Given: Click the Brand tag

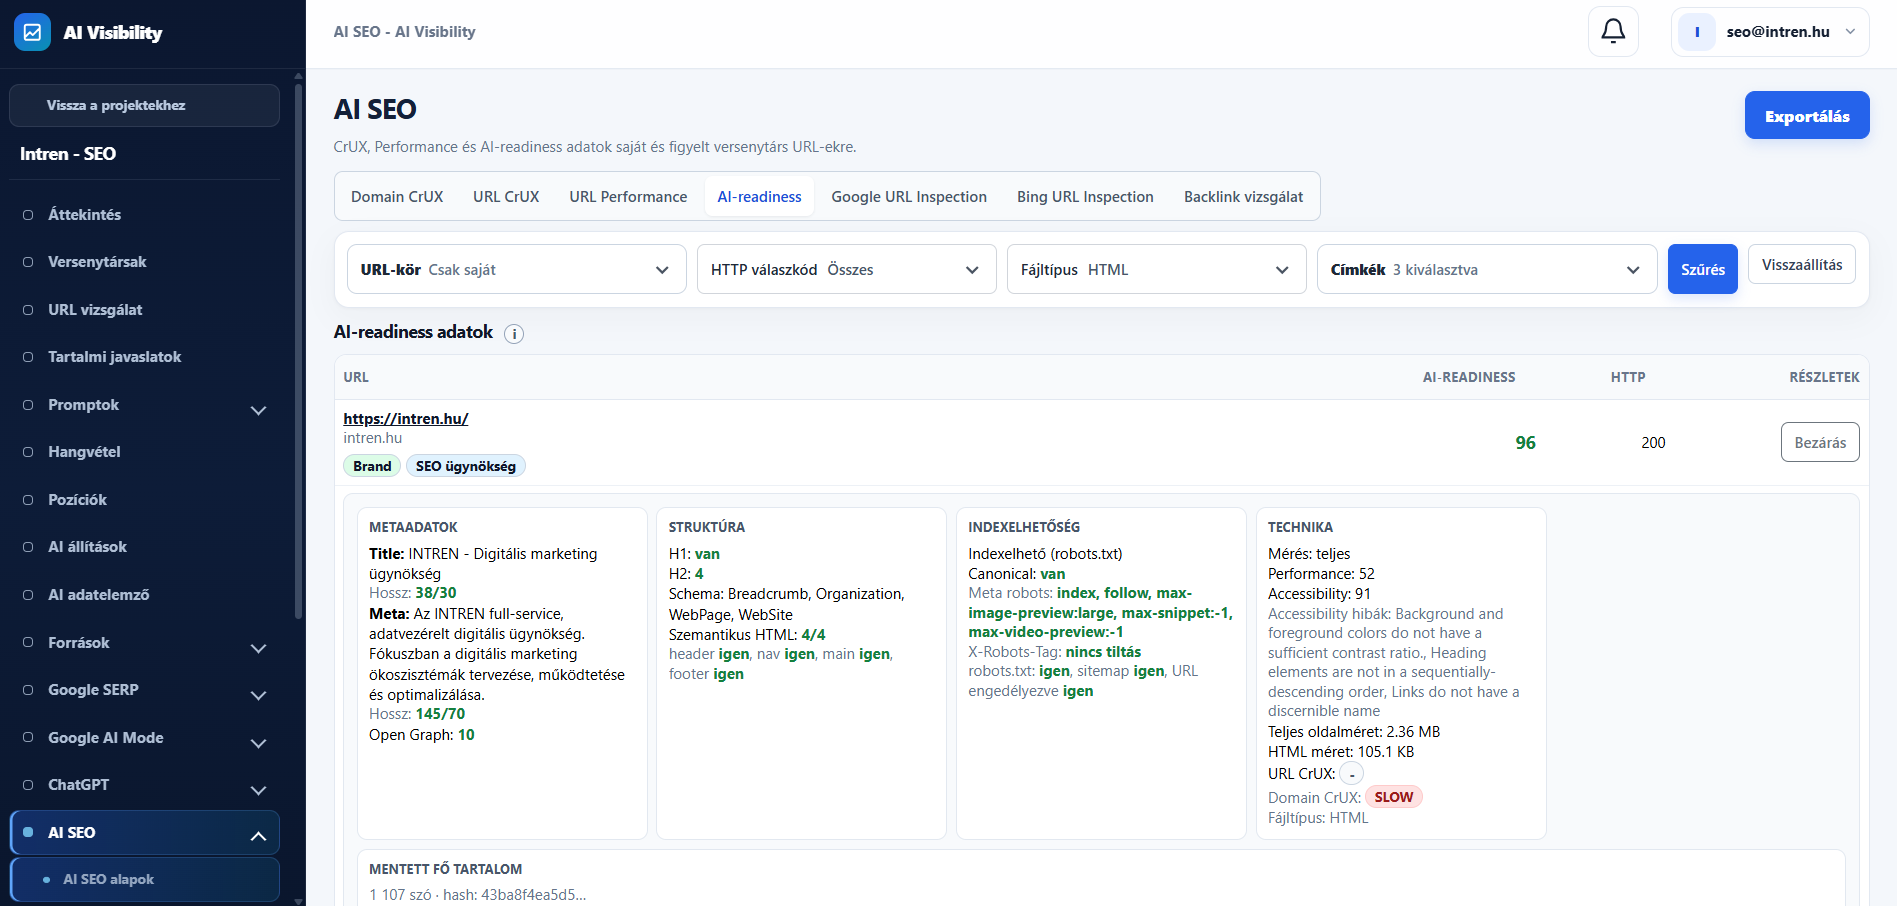Looking at the screenshot, I should (372, 466).
